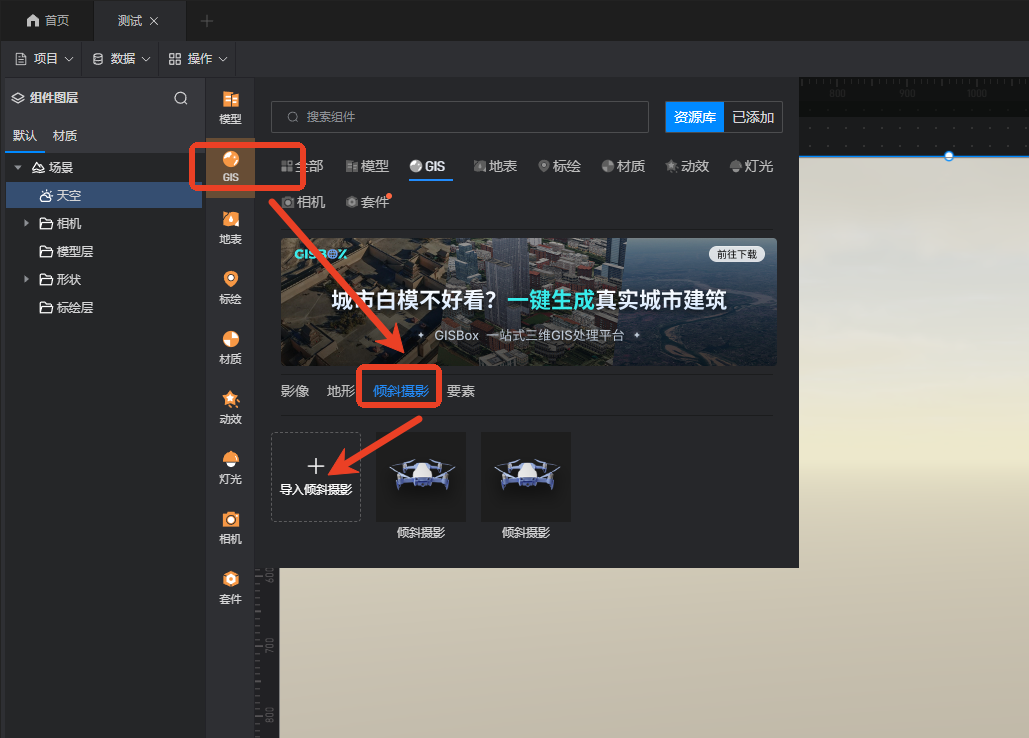Select the 形状 folder row
Viewport: 1029px width, 738px height.
(104, 279)
